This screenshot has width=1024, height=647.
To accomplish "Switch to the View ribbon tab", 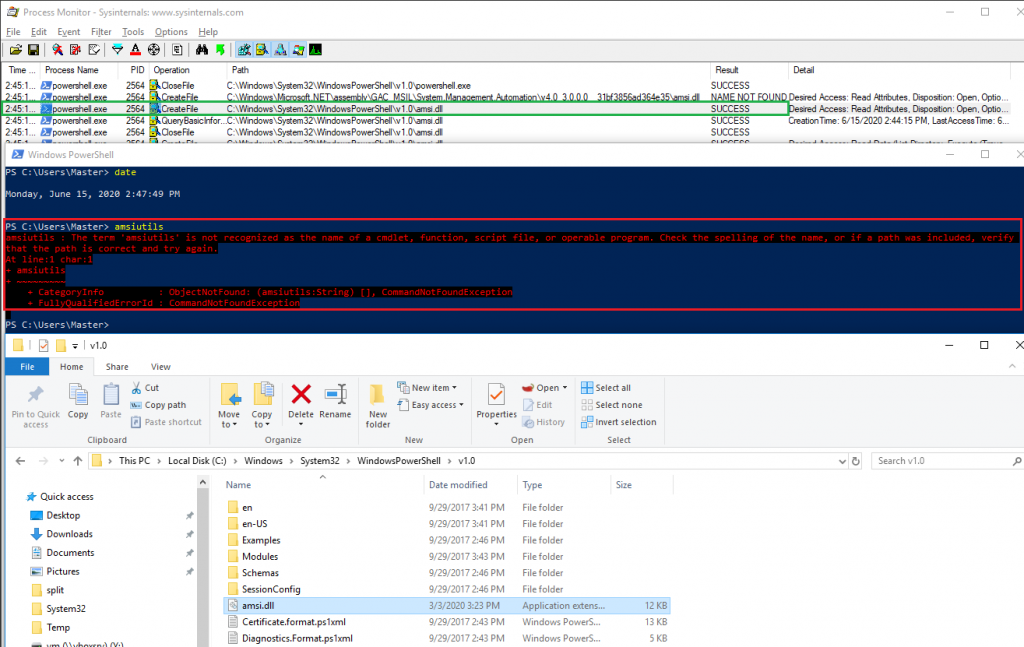I will [160, 367].
